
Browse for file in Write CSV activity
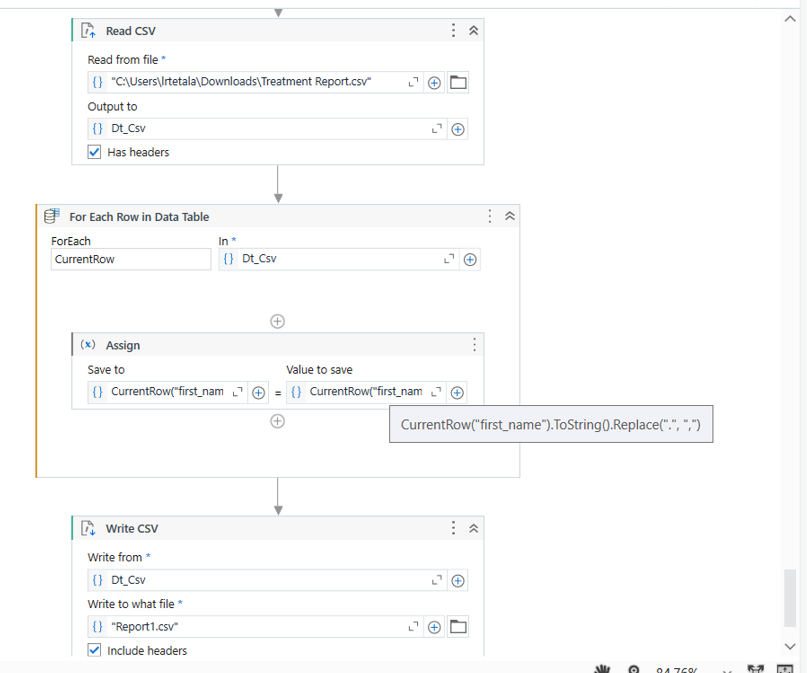click(x=458, y=627)
